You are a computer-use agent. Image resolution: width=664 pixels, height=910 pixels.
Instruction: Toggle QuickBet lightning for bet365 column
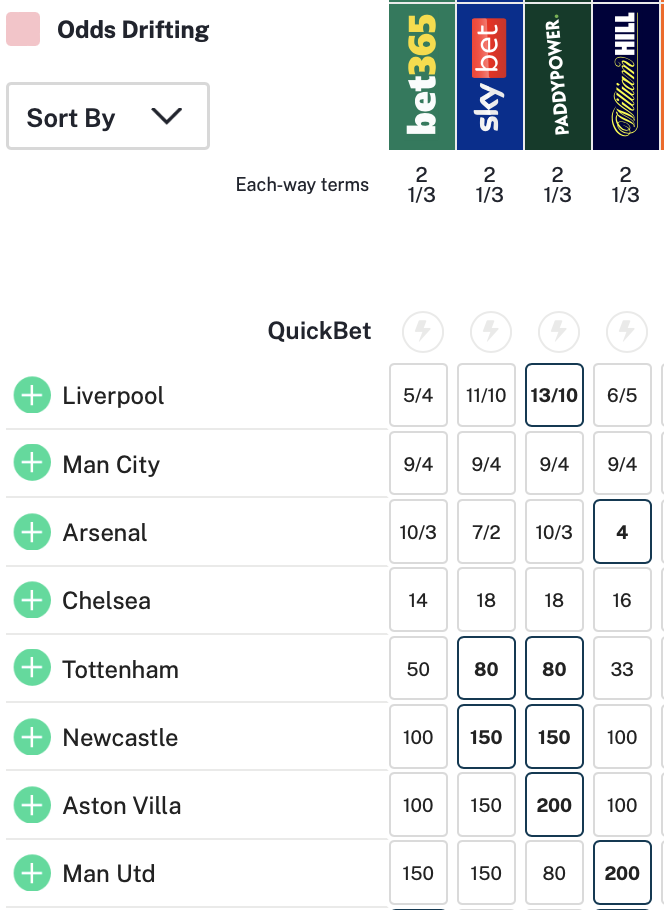point(422,331)
